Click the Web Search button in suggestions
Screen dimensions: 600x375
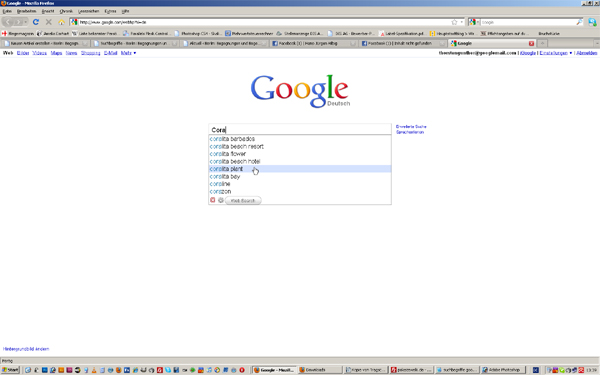243,201
